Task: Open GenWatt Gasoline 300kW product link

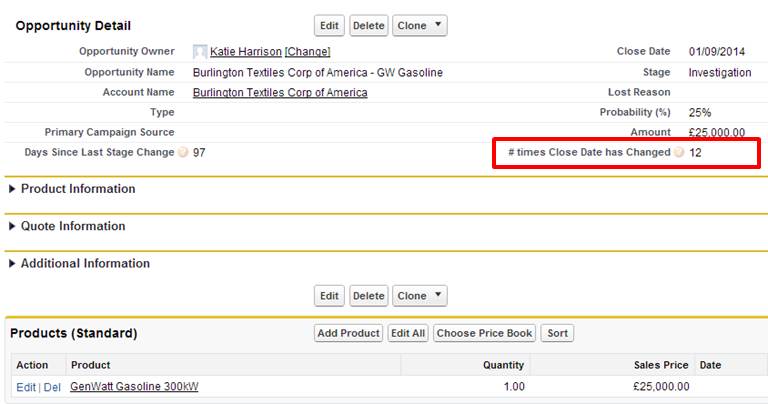Action: click(x=134, y=387)
